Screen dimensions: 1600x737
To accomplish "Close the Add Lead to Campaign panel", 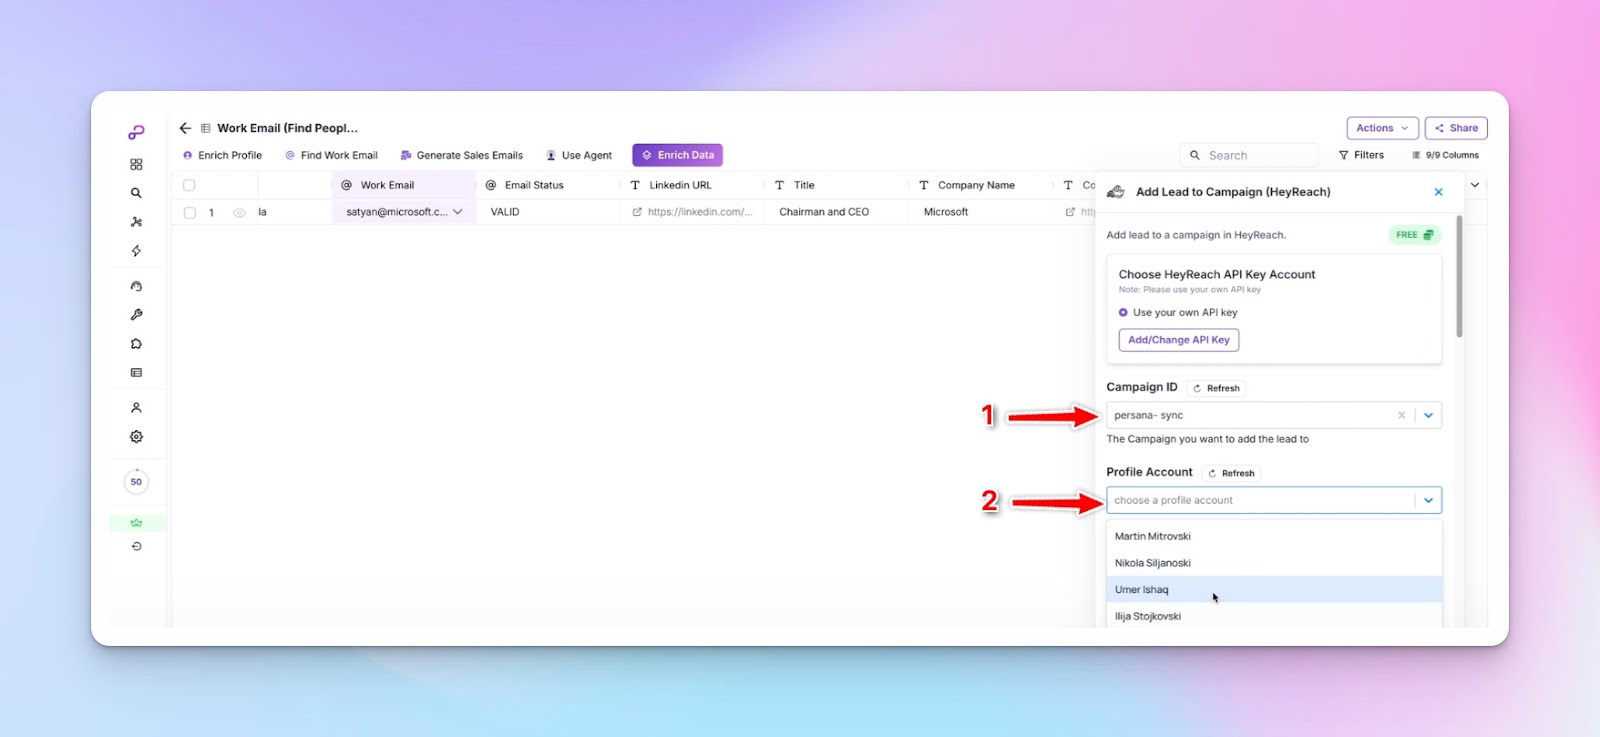I will click(1439, 192).
